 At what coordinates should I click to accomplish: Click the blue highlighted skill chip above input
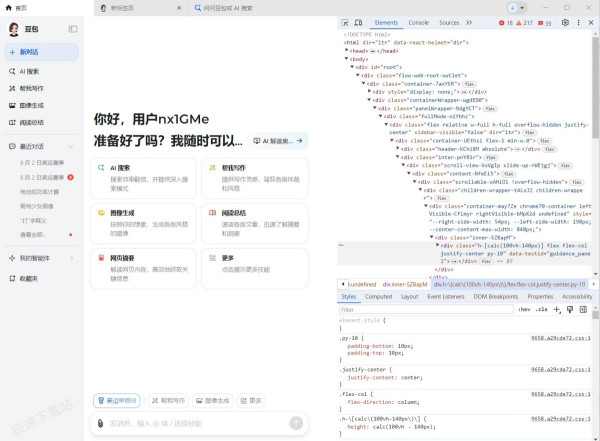pos(117,401)
